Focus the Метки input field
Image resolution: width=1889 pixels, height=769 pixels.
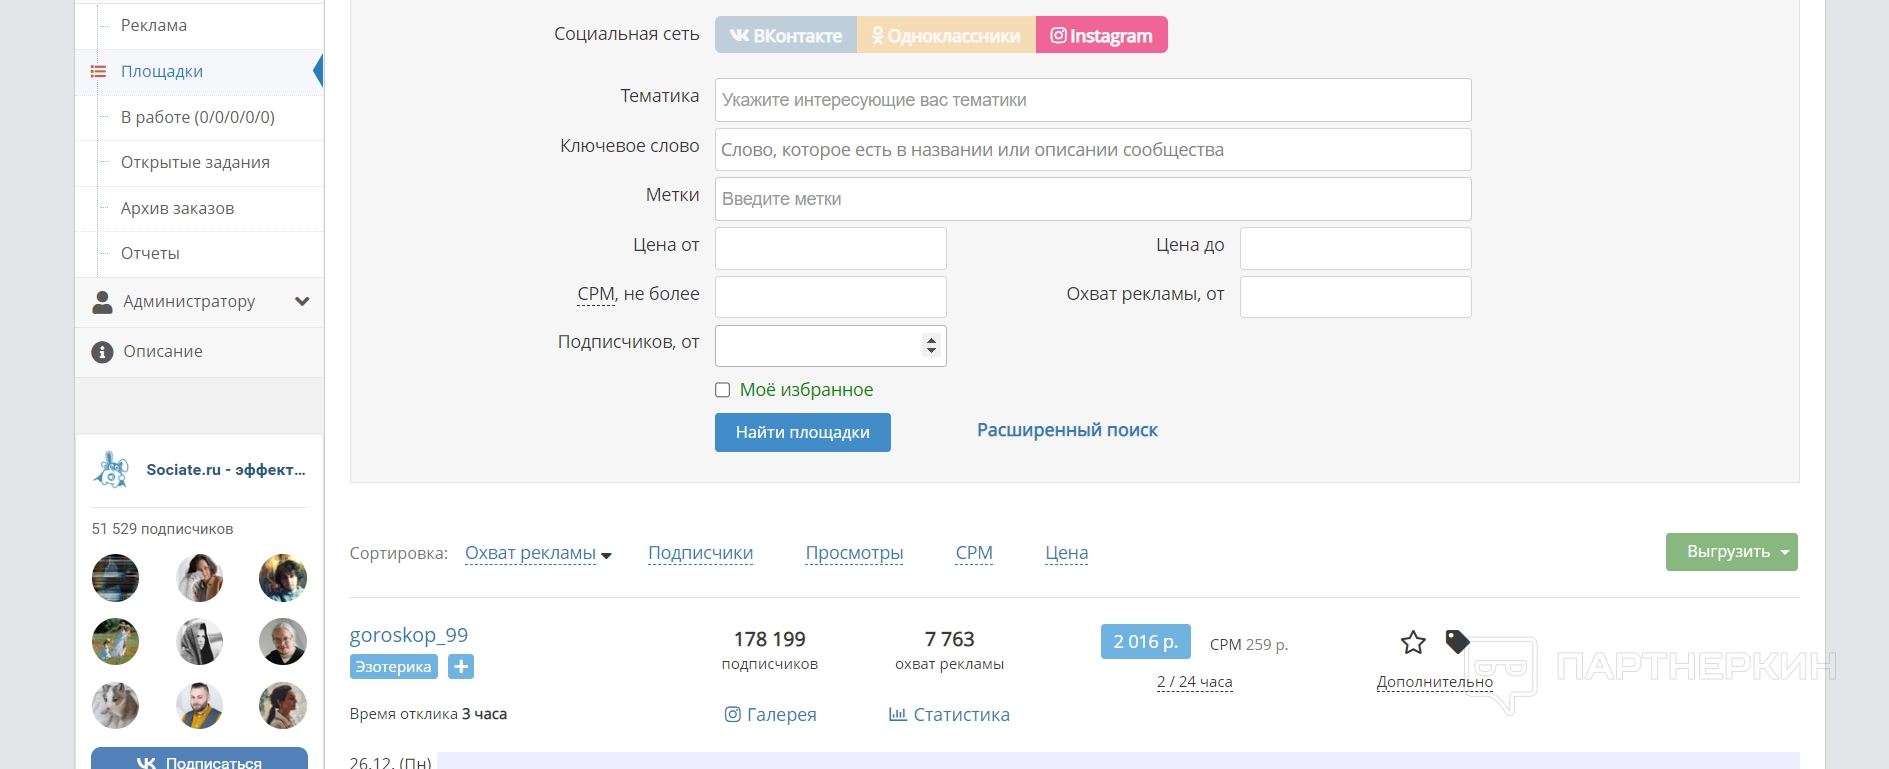click(x=1093, y=199)
